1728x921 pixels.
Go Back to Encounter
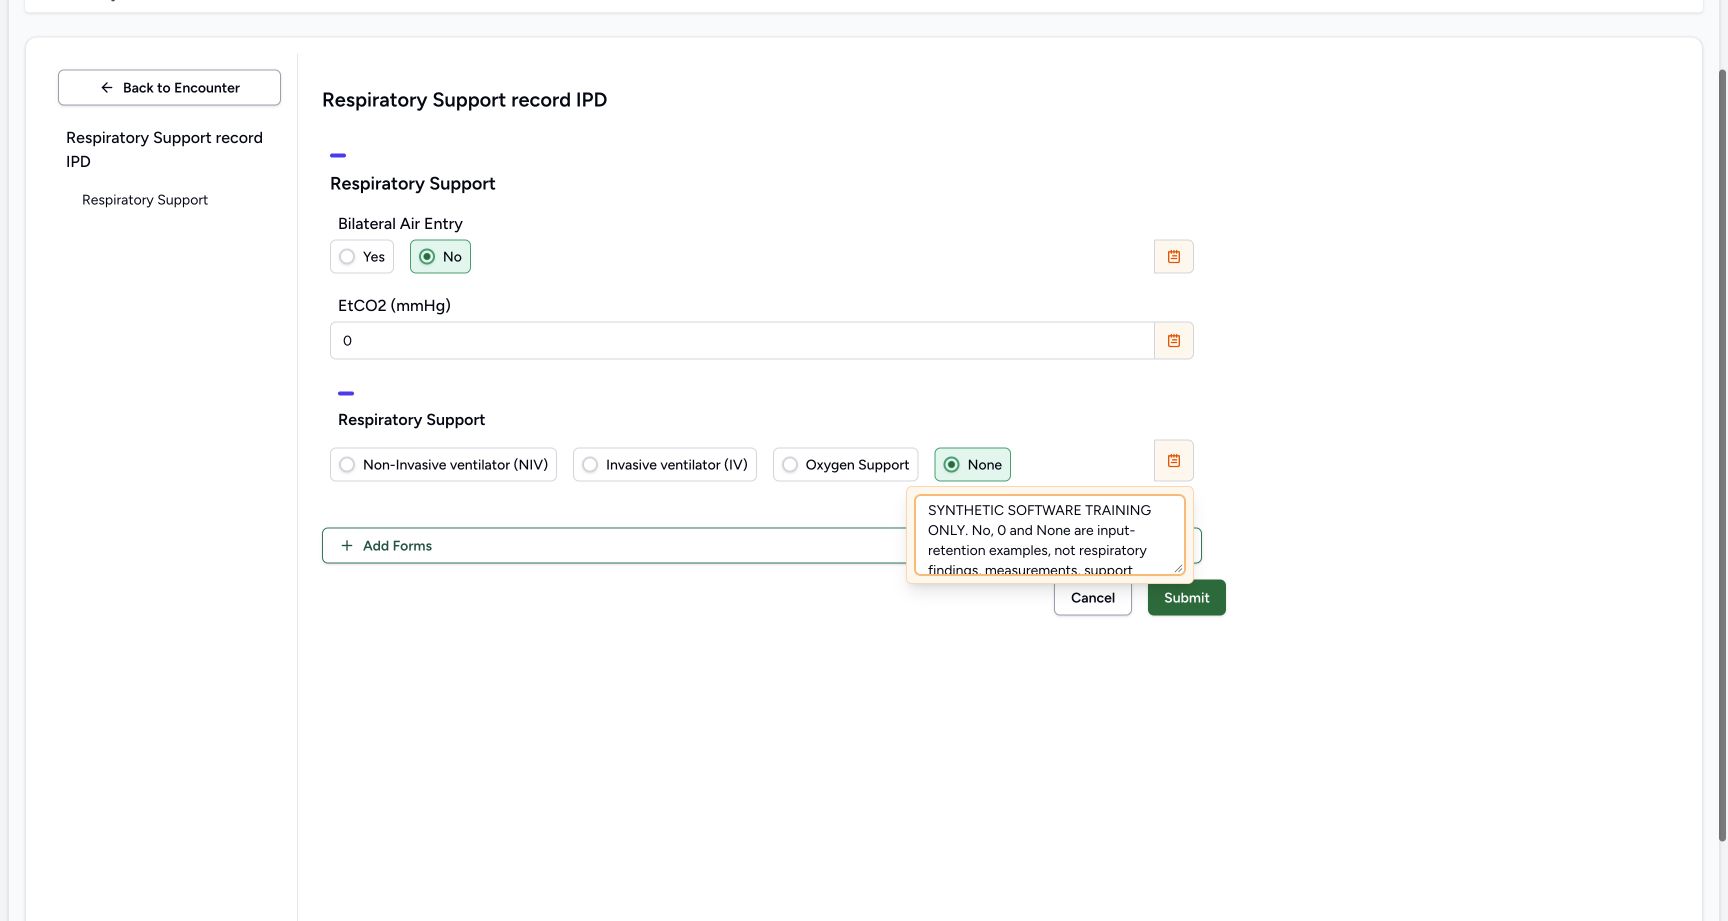click(169, 88)
